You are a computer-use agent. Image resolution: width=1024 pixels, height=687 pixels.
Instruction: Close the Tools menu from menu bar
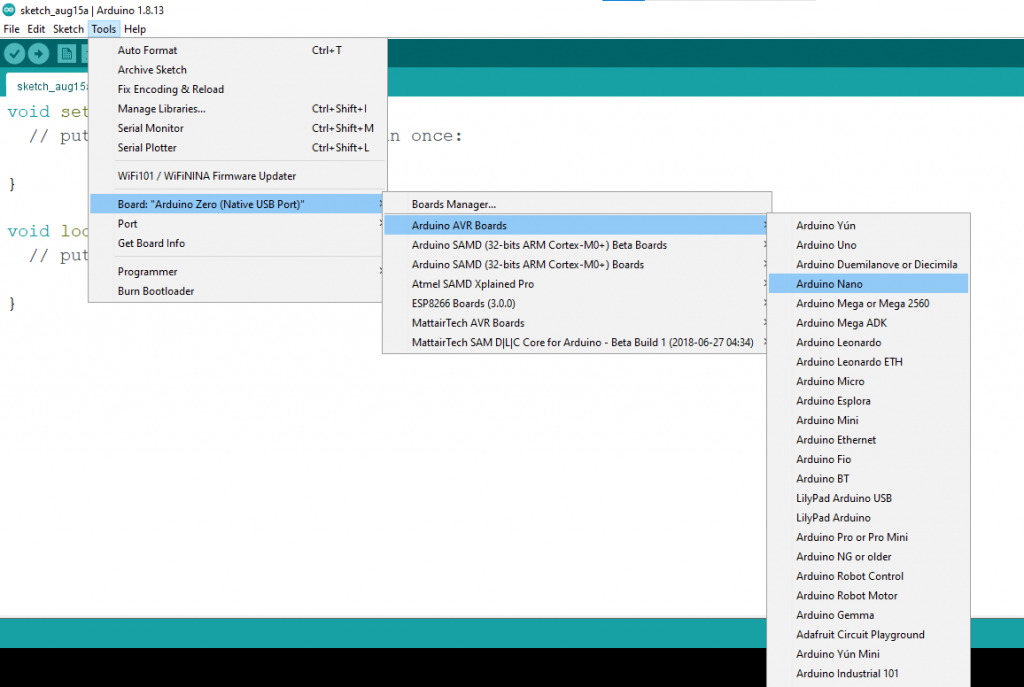(x=104, y=29)
